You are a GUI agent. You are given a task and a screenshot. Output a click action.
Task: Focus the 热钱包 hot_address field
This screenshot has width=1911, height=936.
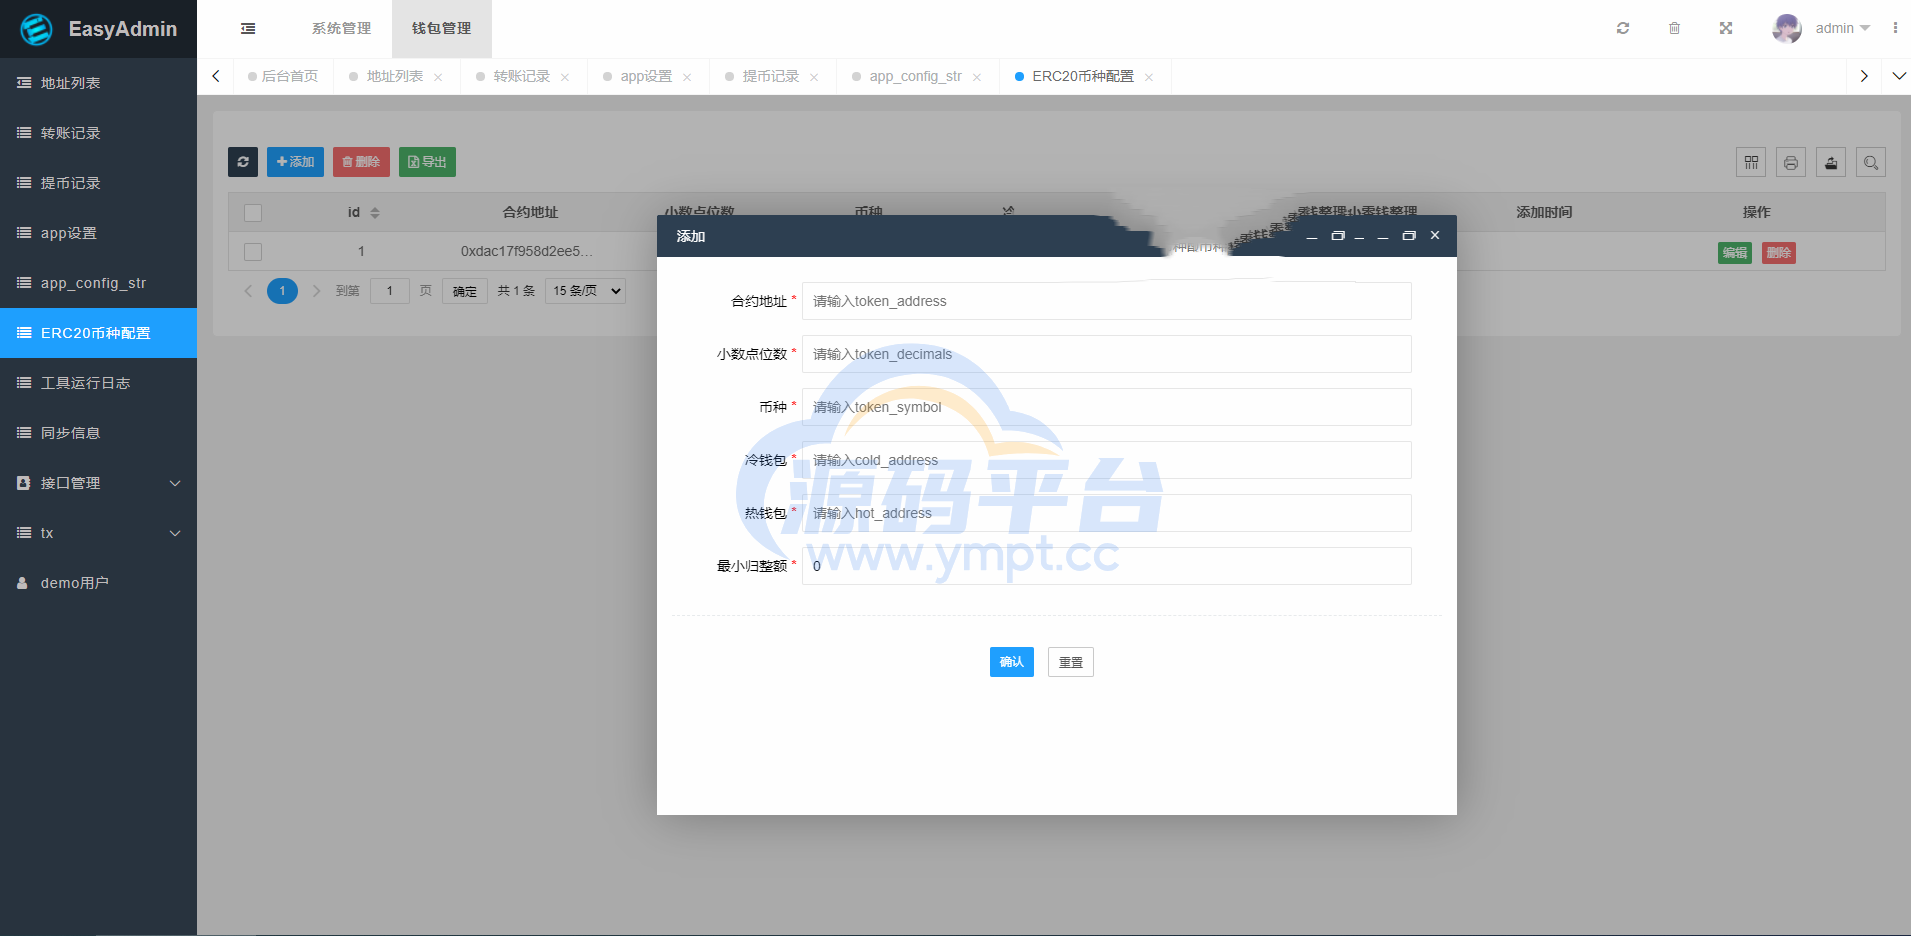tap(1107, 513)
